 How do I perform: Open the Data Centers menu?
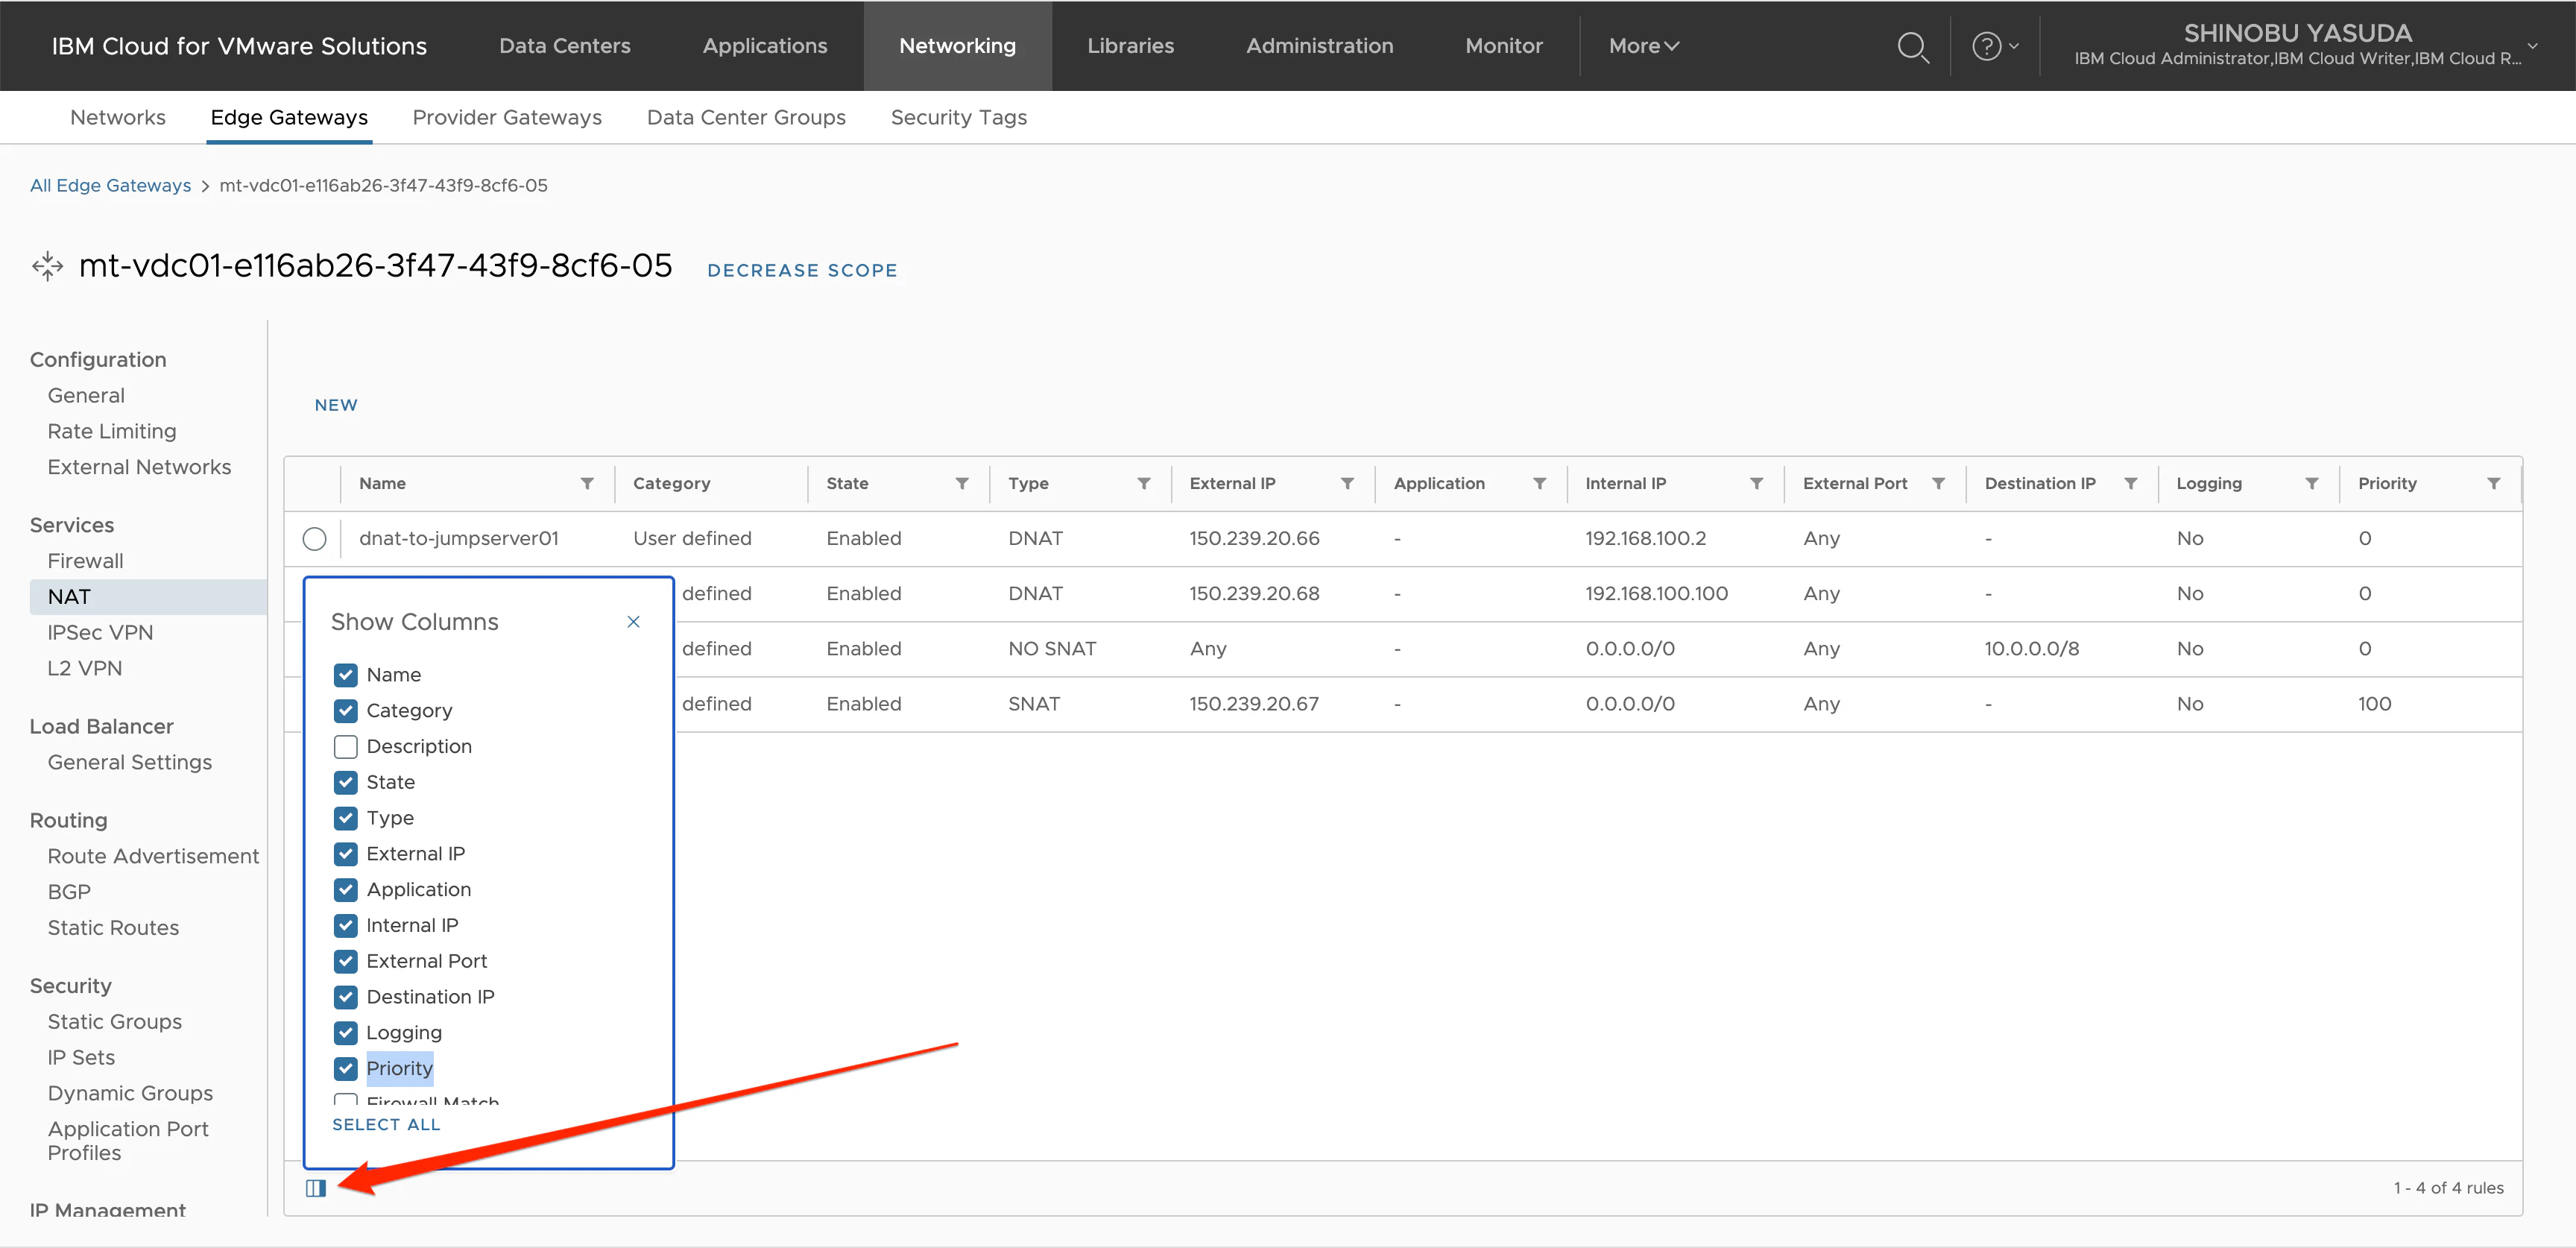tap(564, 46)
